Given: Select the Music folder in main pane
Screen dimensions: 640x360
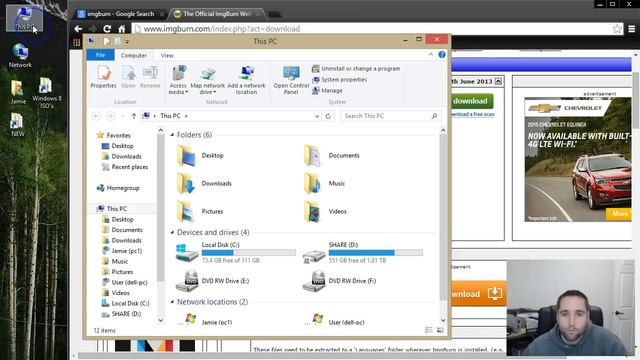Looking at the screenshot, I should point(325,183).
